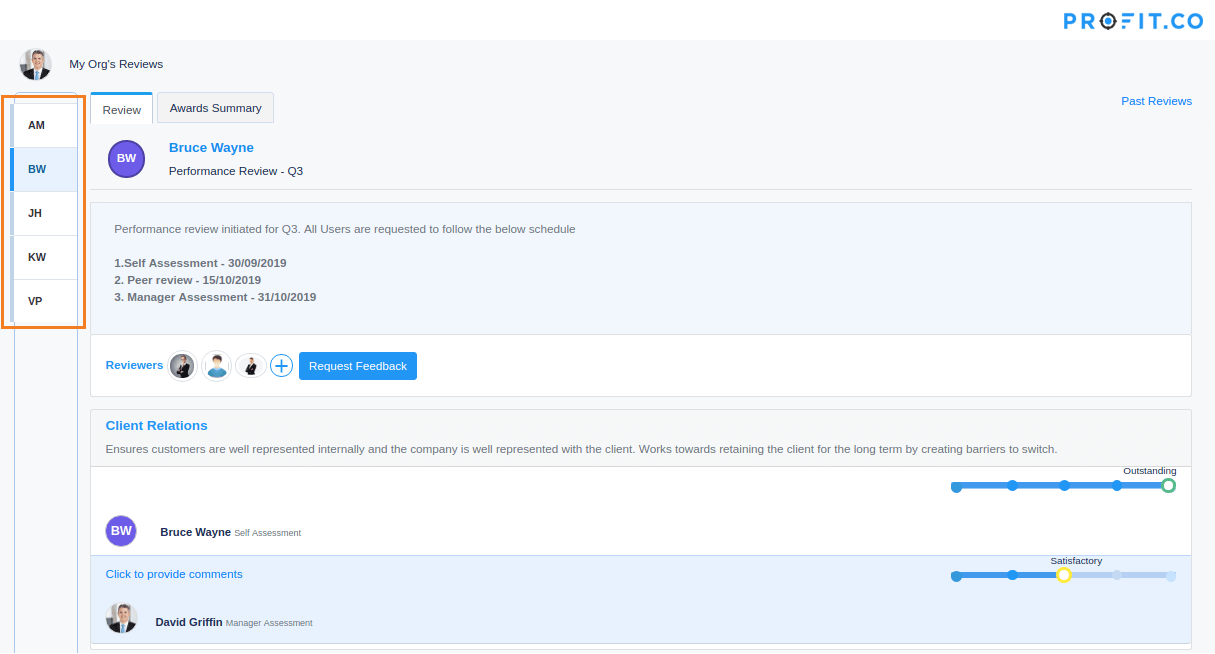Open the Past Reviews link
This screenshot has width=1215, height=654.
coord(1156,101)
